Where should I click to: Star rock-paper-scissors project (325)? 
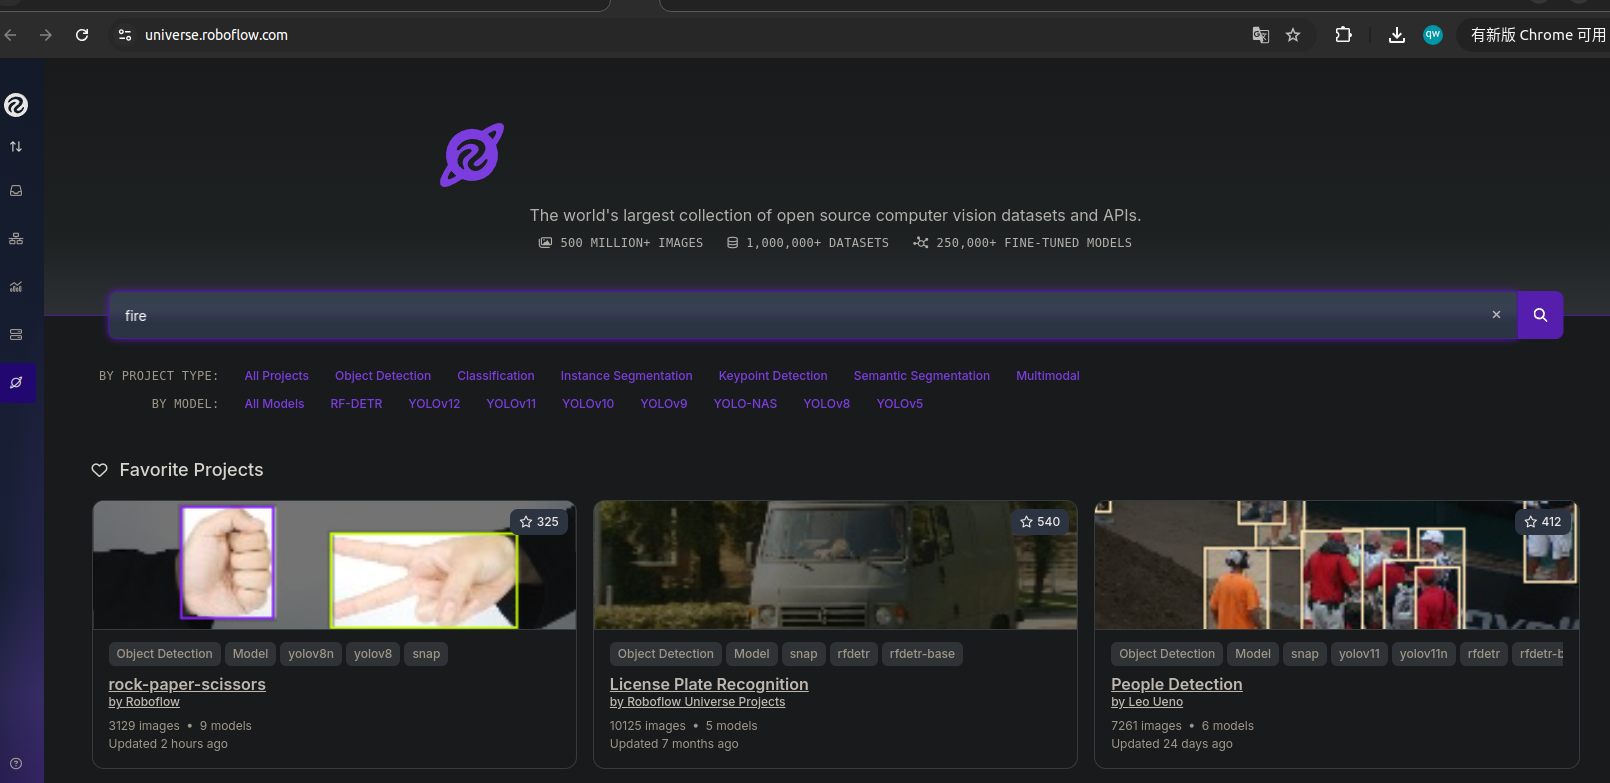pos(539,522)
